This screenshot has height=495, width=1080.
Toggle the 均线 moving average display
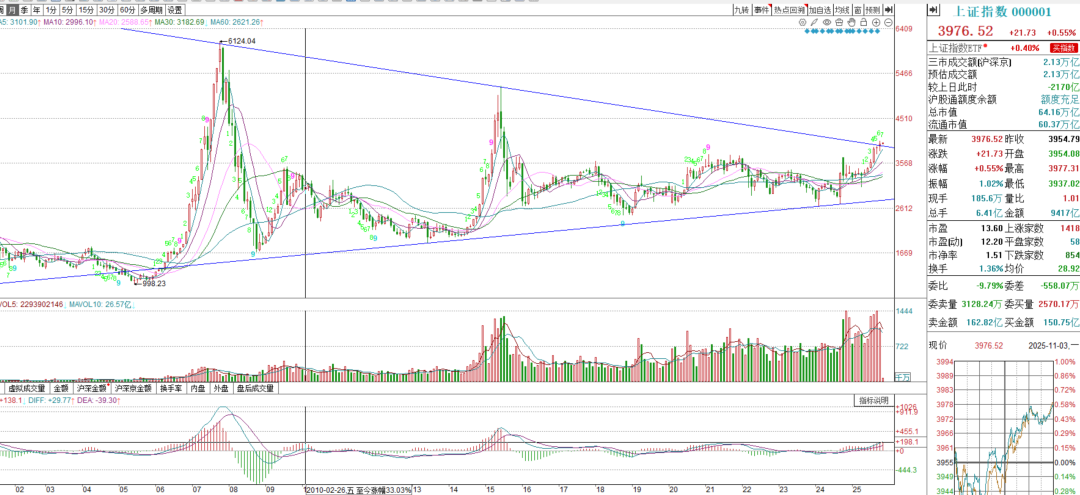point(850,10)
